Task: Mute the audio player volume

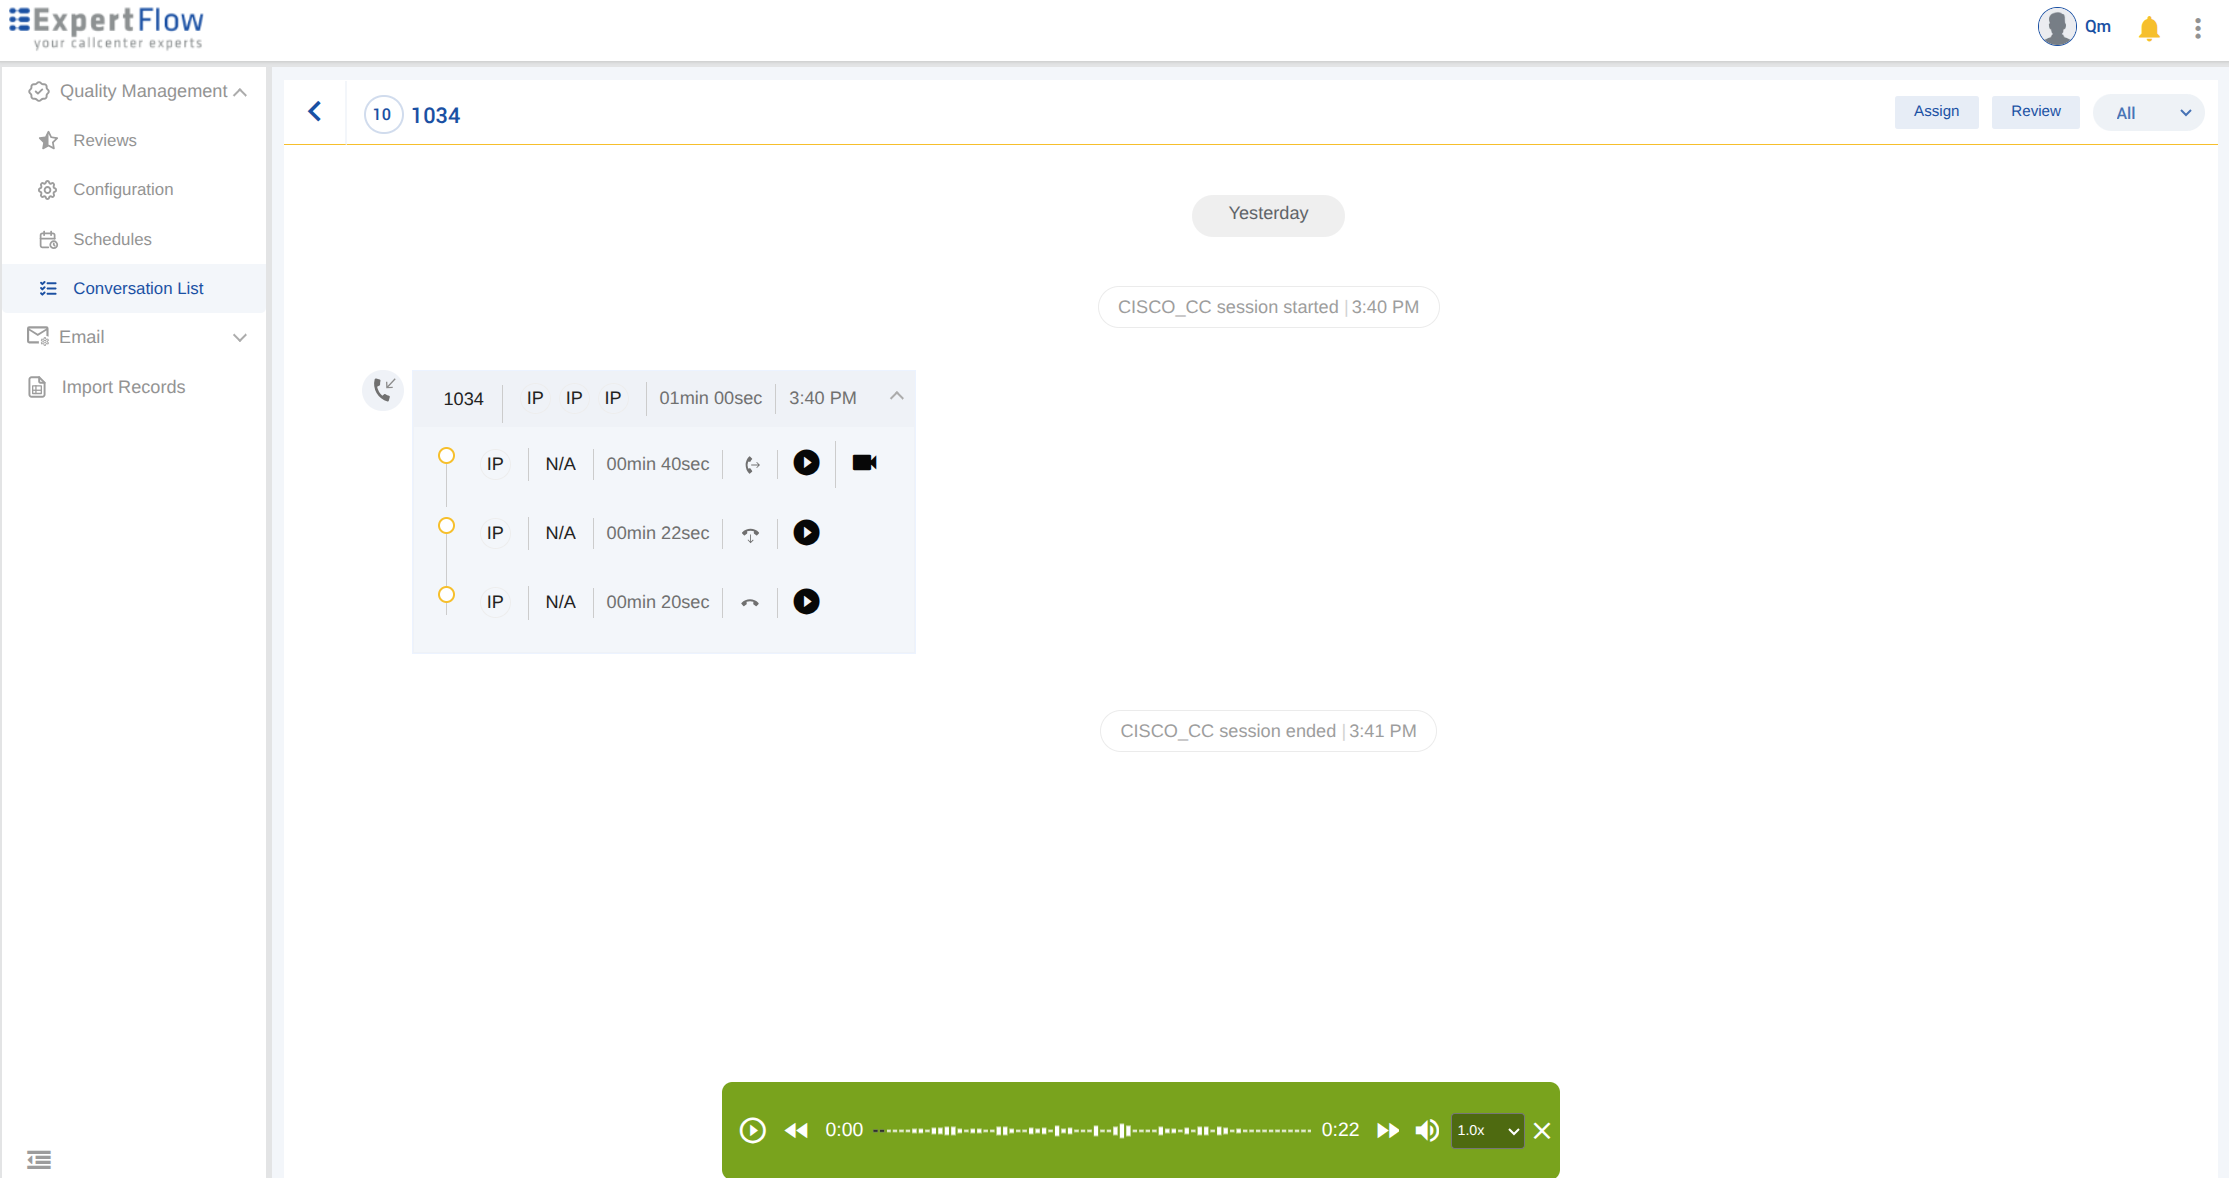Action: point(1427,1130)
